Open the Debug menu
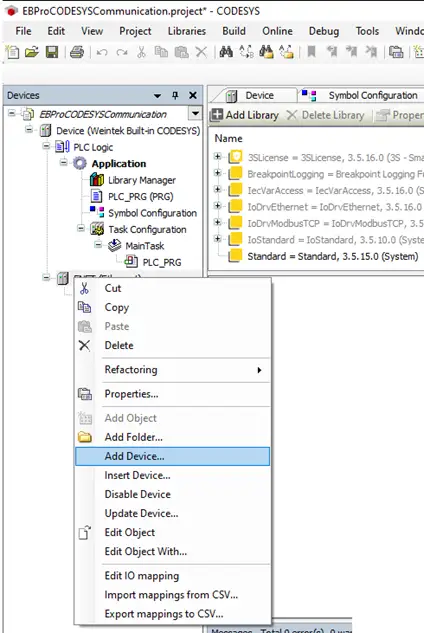Viewport: 424px width, 633px height. 324,31
